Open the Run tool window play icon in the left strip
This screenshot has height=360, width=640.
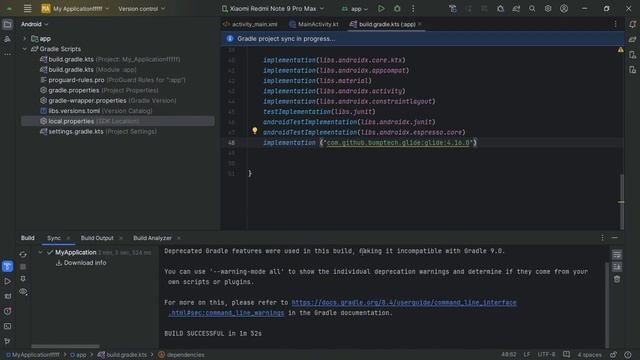pyautogui.click(x=7, y=281)
